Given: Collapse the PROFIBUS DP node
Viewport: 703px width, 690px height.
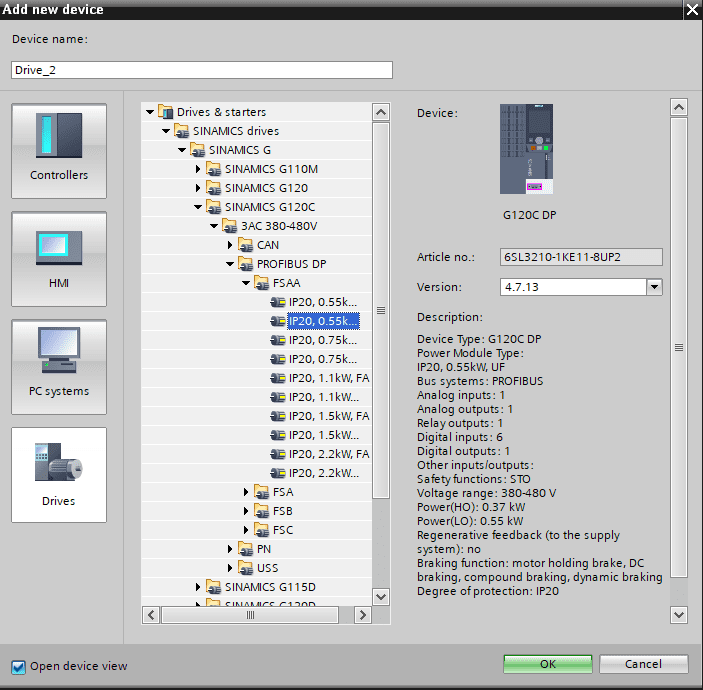Looking at the screenshot, I should point(230,264).
